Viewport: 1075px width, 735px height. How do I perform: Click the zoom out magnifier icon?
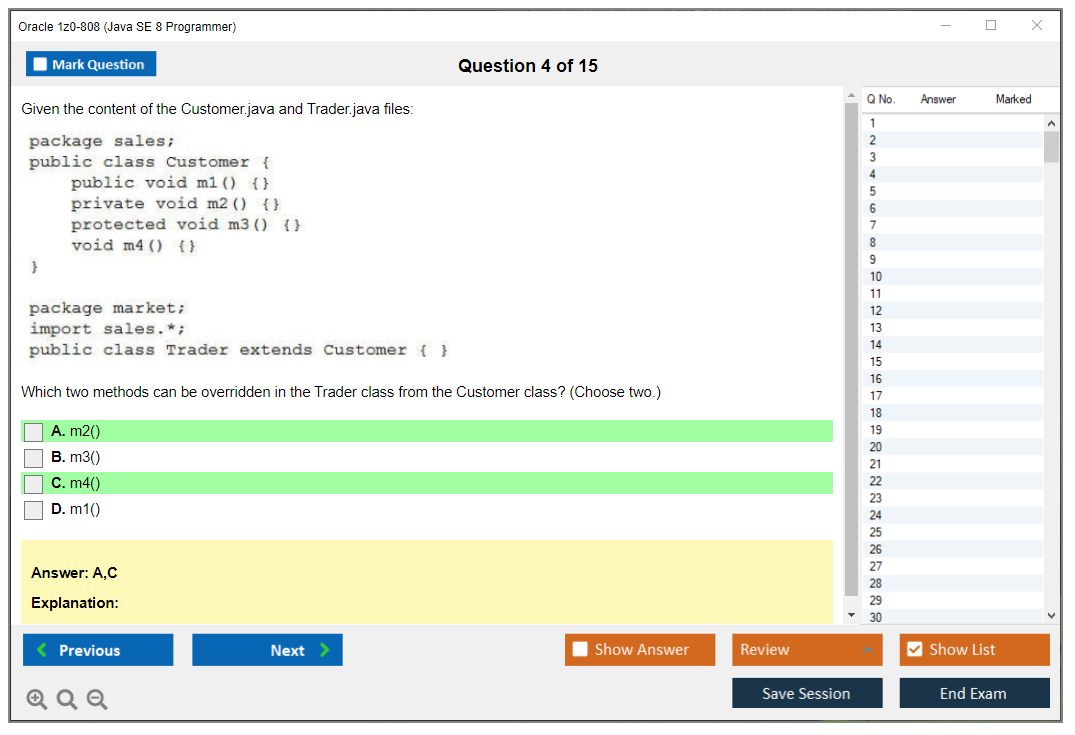tap(97, 700)
